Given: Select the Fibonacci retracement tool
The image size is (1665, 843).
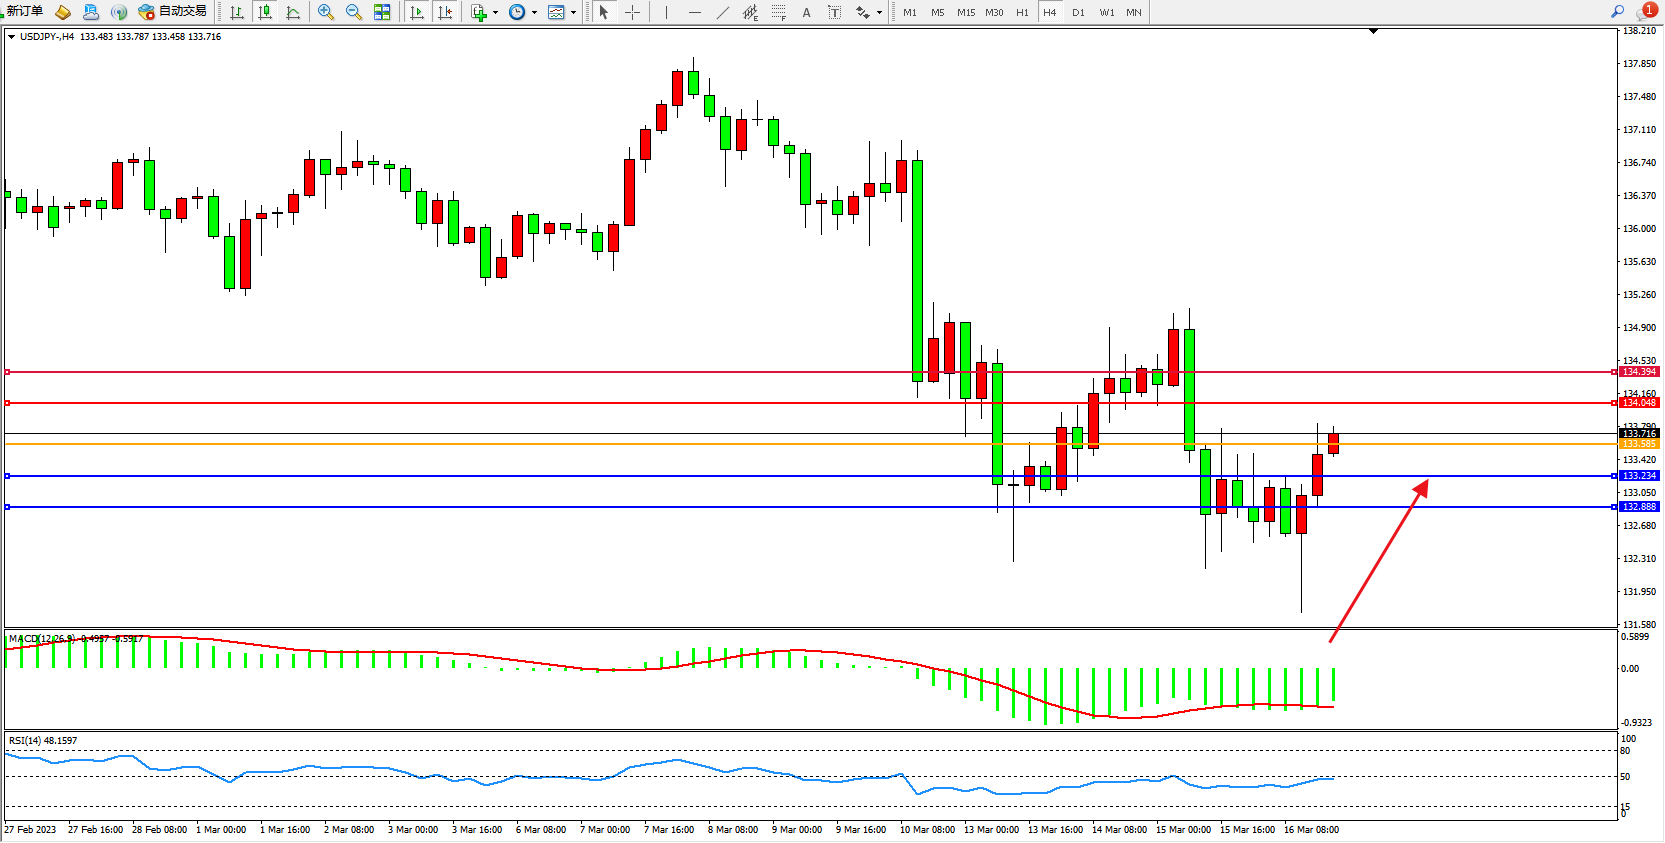Looking at the screenshot, I should coord(778,12).
